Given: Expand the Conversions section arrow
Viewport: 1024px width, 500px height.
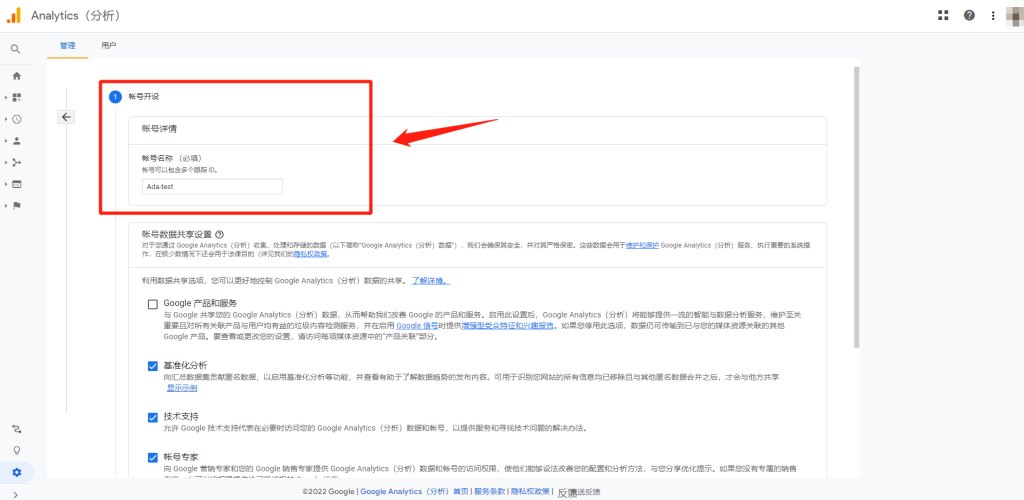Looking at the screenshot, I should (x=6, y=206).
